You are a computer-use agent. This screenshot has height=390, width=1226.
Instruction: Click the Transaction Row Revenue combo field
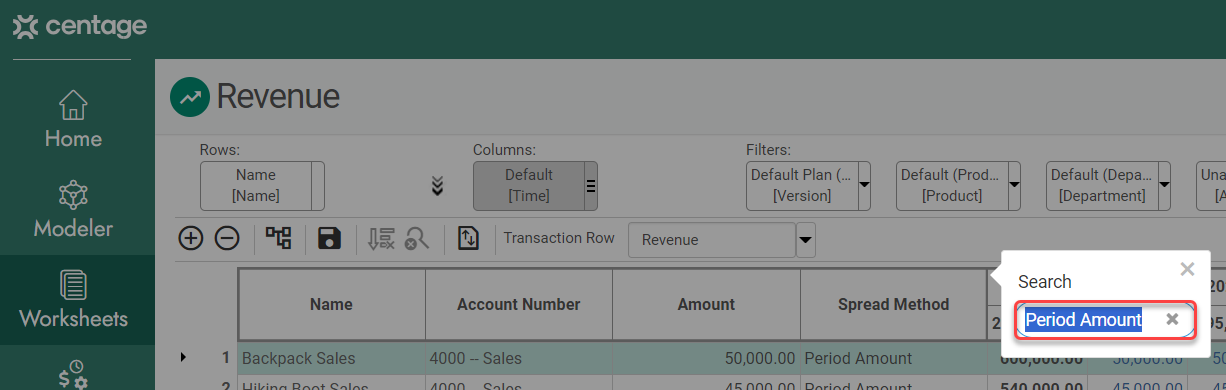(712, 240)
